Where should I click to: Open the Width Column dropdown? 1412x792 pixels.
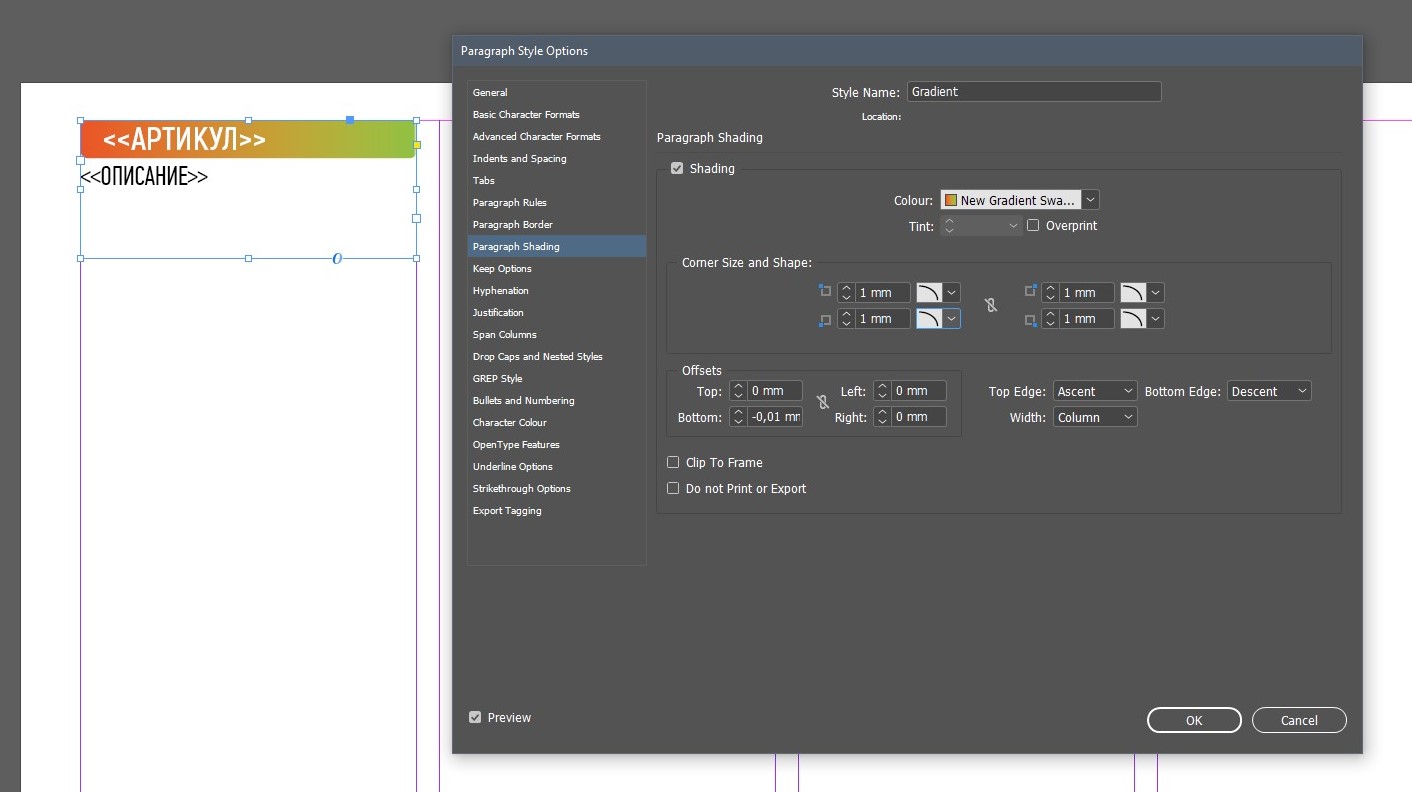[x=1095, y=417]
